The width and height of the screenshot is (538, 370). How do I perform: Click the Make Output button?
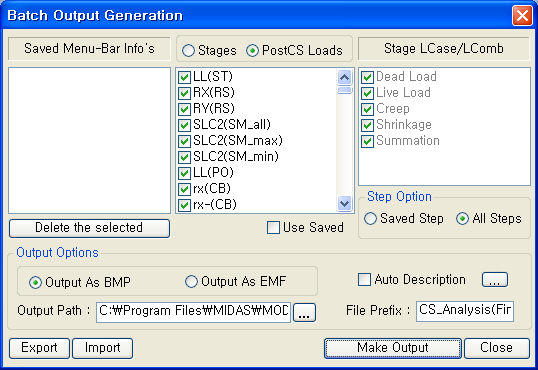[393, 348]
